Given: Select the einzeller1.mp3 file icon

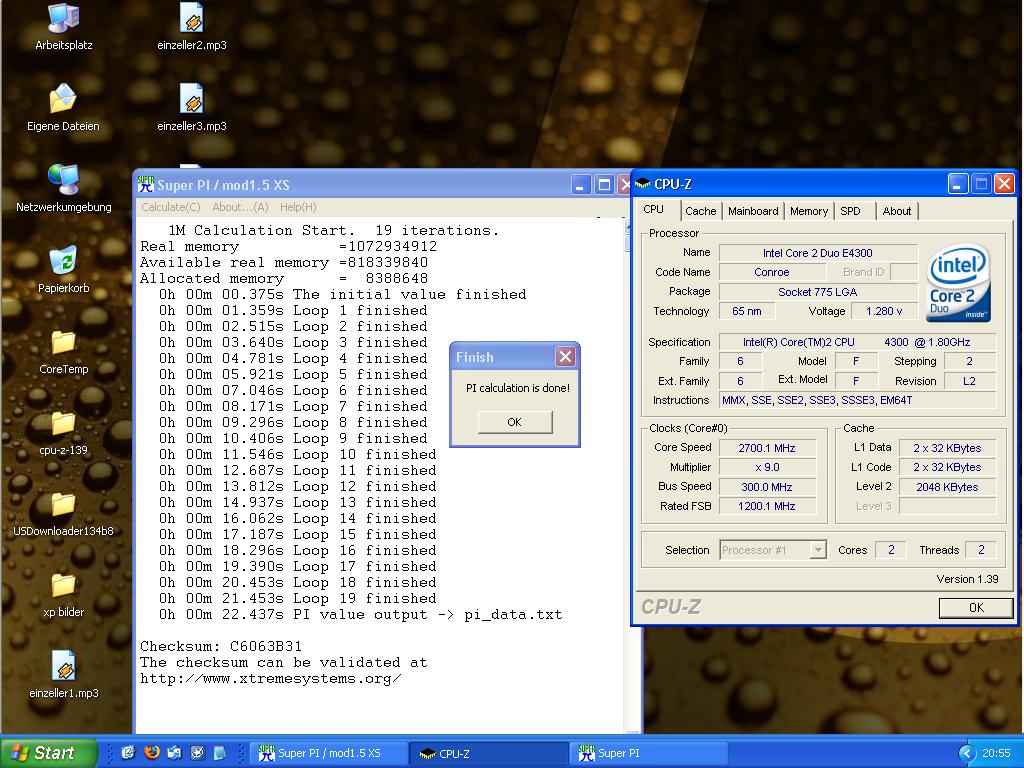Looking at the screenshot, I should click(x=63, y=667).
